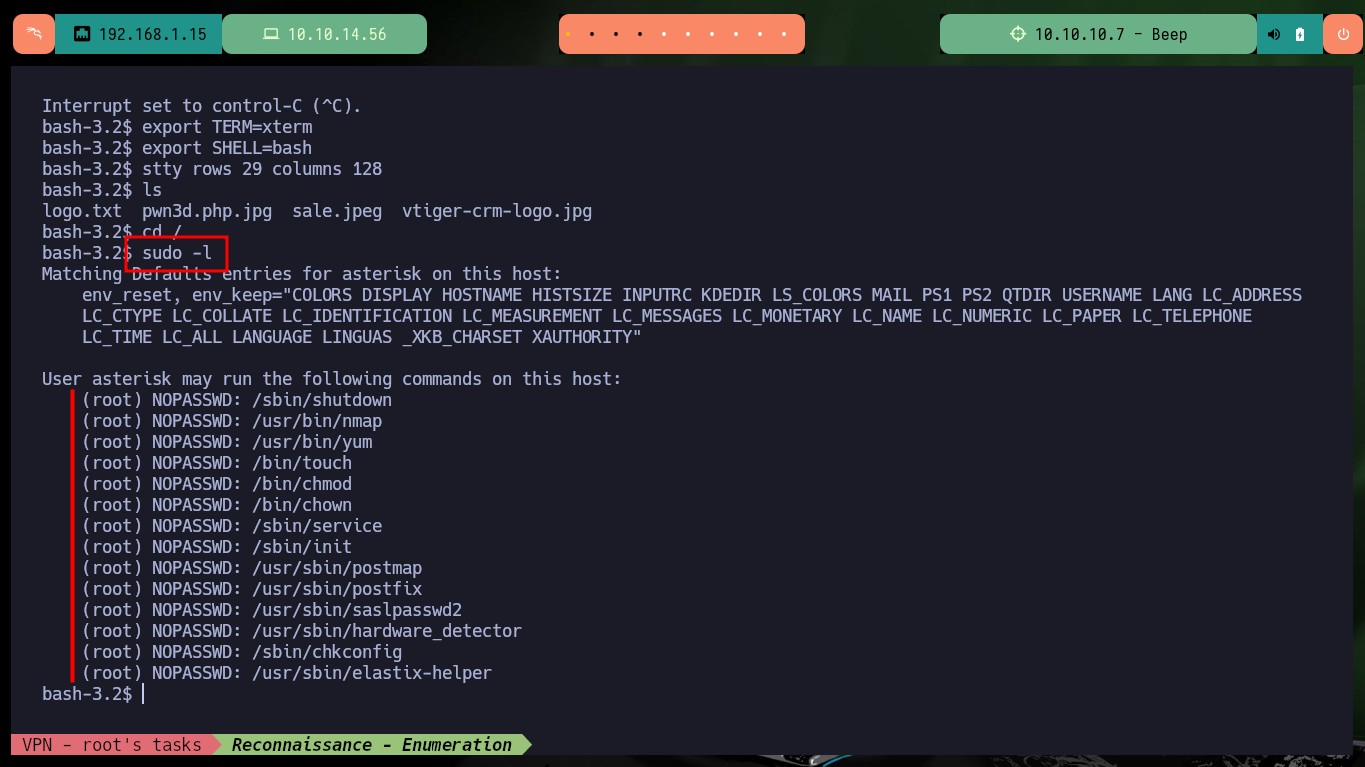Select the active yellow workspace dot
The width and height of the screenshot is (1365, 767).
[x=568, y=34]
